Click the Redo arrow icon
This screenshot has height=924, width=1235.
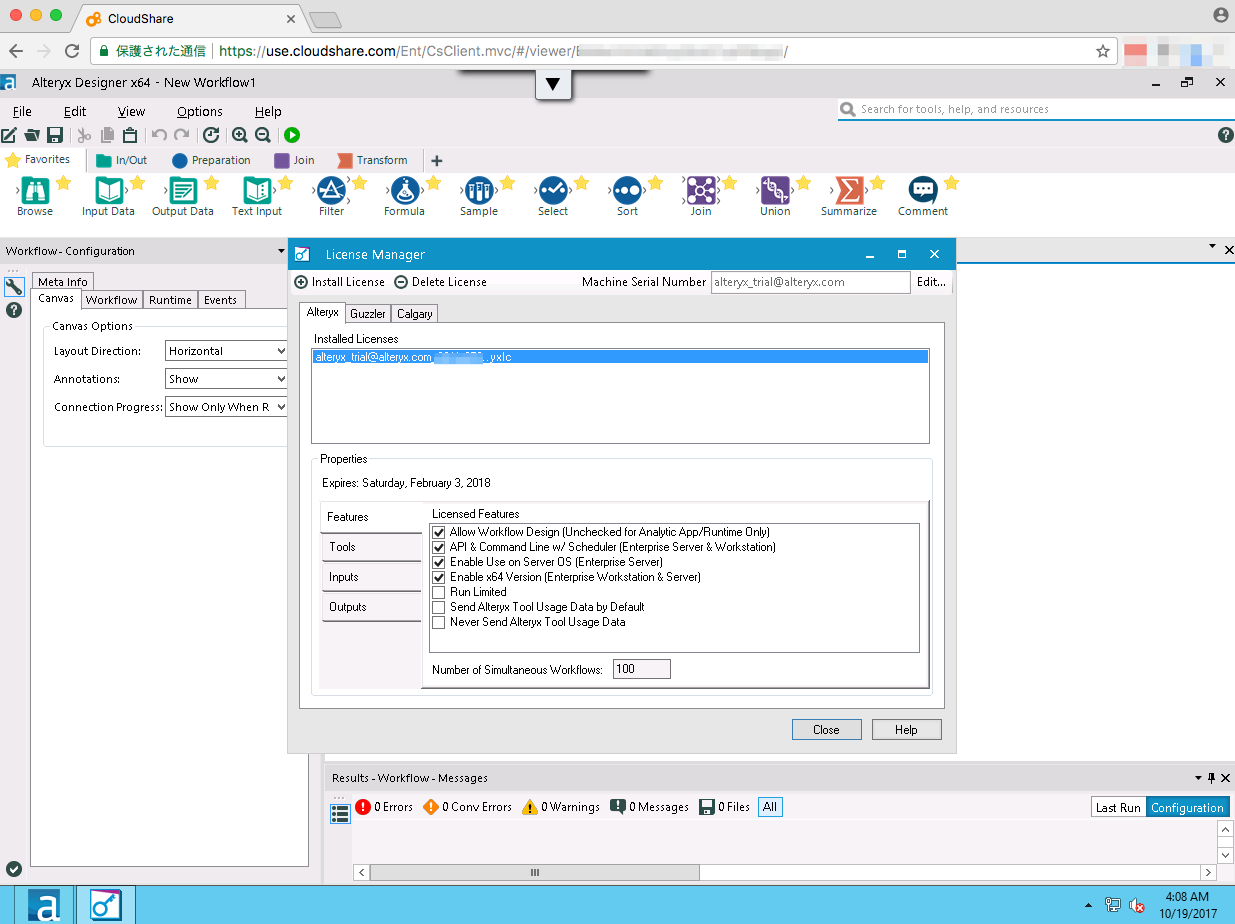pos(181,135)
